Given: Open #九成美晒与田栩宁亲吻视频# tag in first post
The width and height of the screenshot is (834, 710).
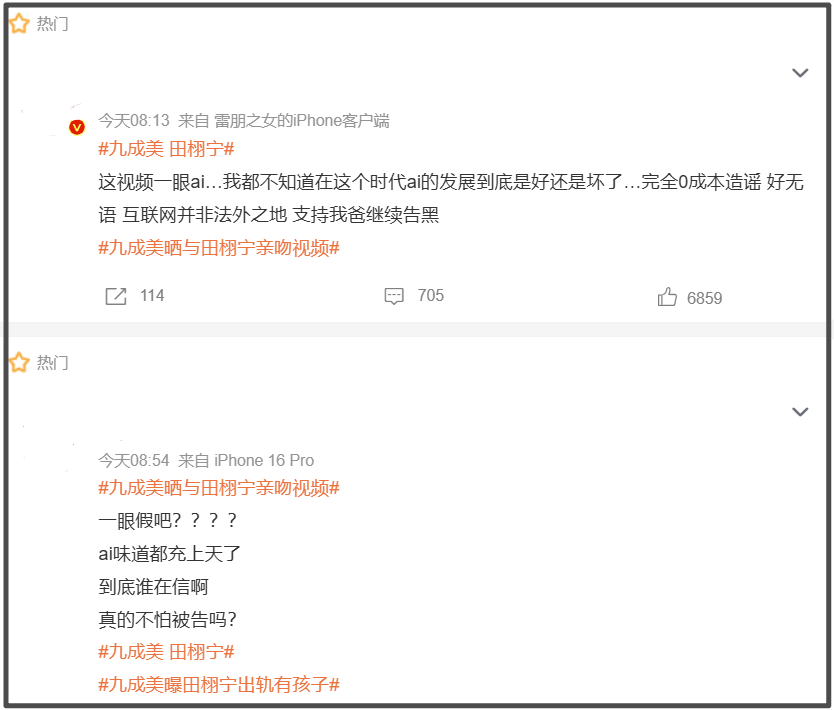Looking at the screenshot, I should pyautogui.click(x=219, y=248).
